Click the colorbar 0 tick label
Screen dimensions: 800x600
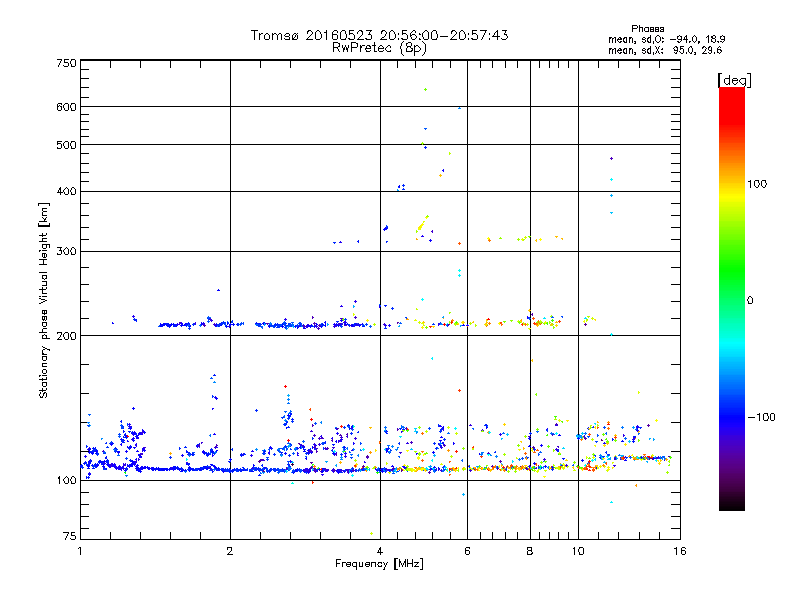[750, 301]
